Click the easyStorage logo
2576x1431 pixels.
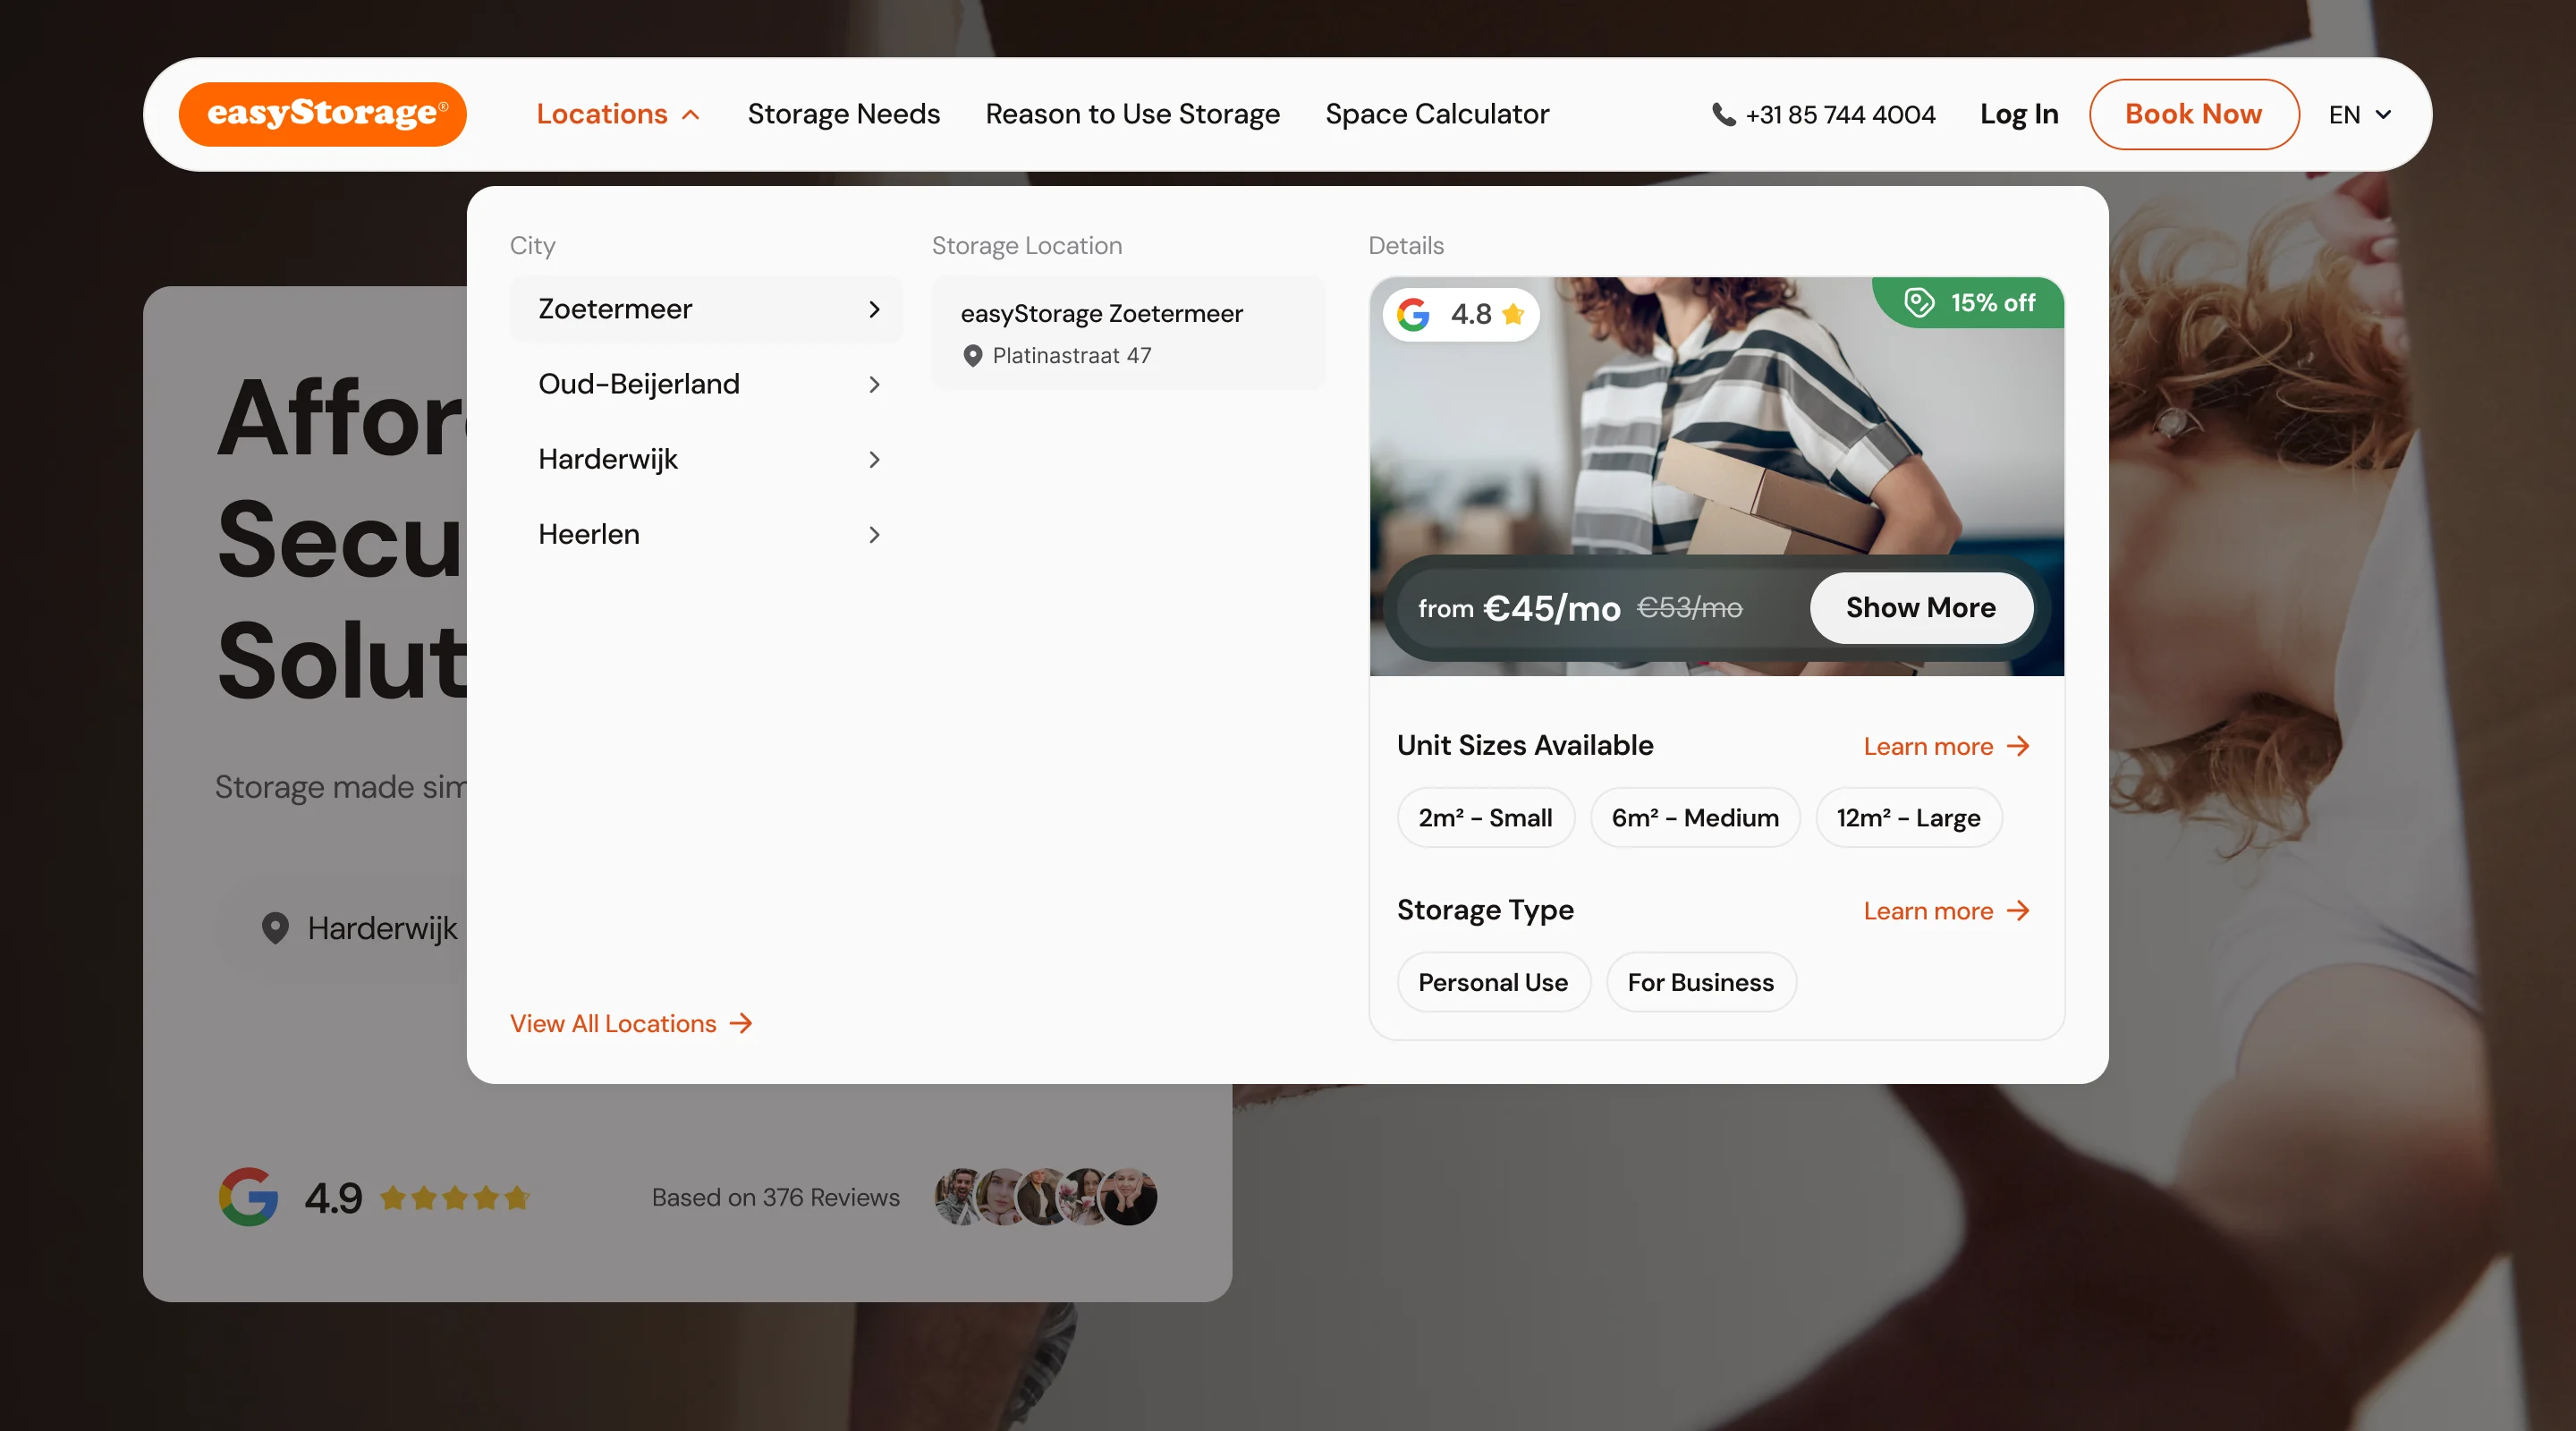tap(322, 114)
